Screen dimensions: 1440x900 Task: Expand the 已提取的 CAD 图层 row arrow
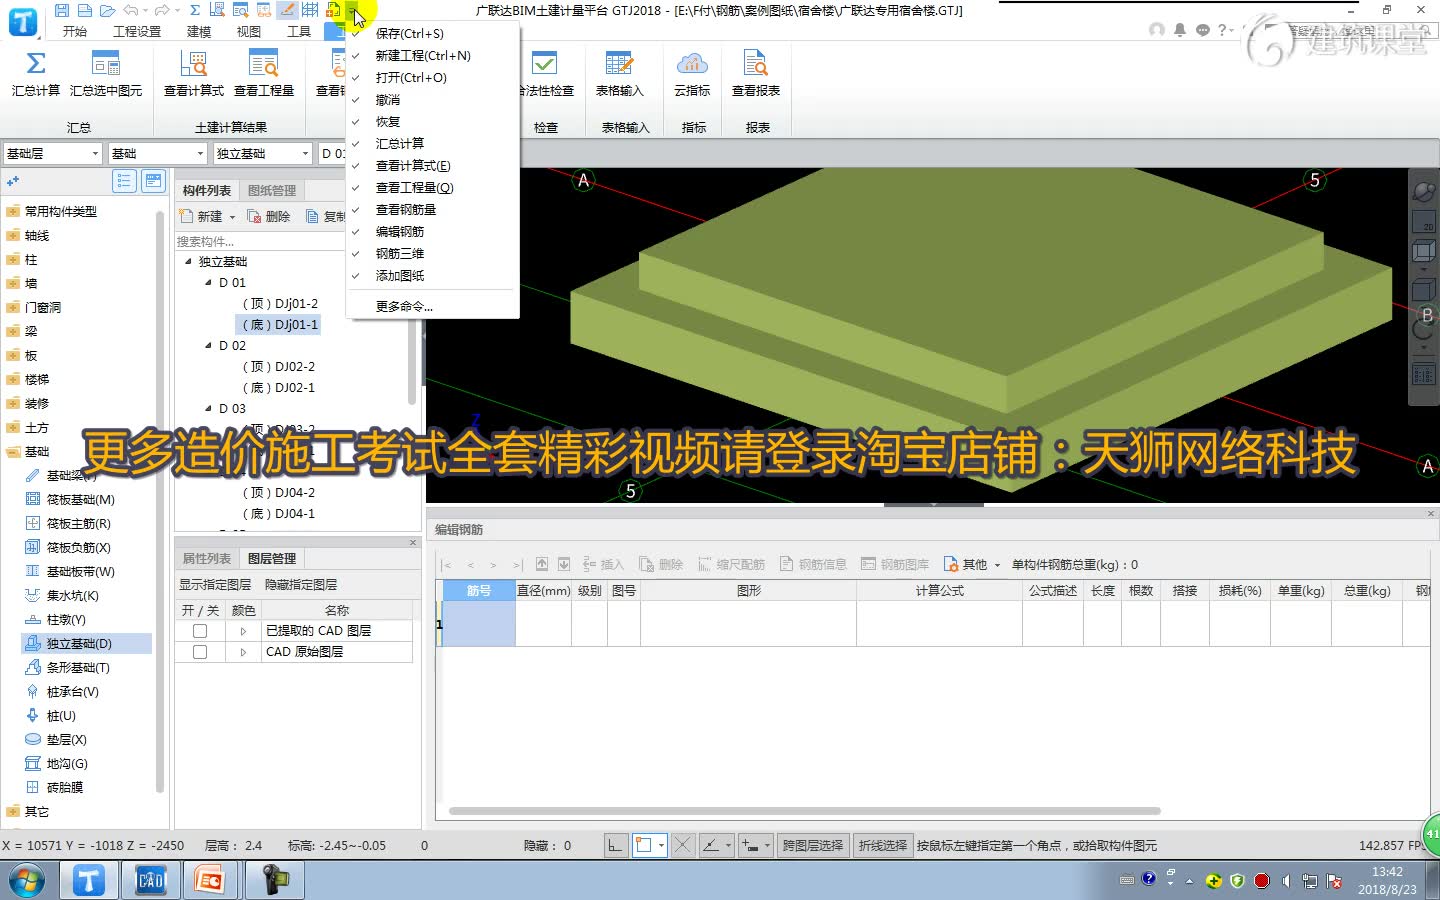click(x=242, y=631)
